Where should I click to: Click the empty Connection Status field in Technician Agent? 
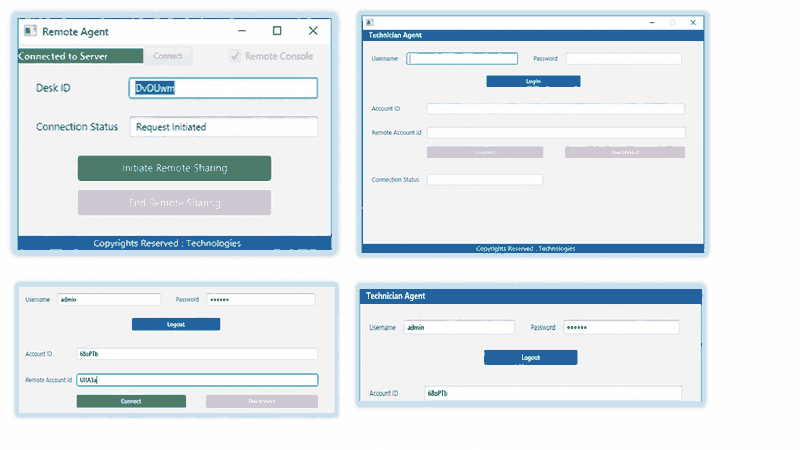pos(485,180)
